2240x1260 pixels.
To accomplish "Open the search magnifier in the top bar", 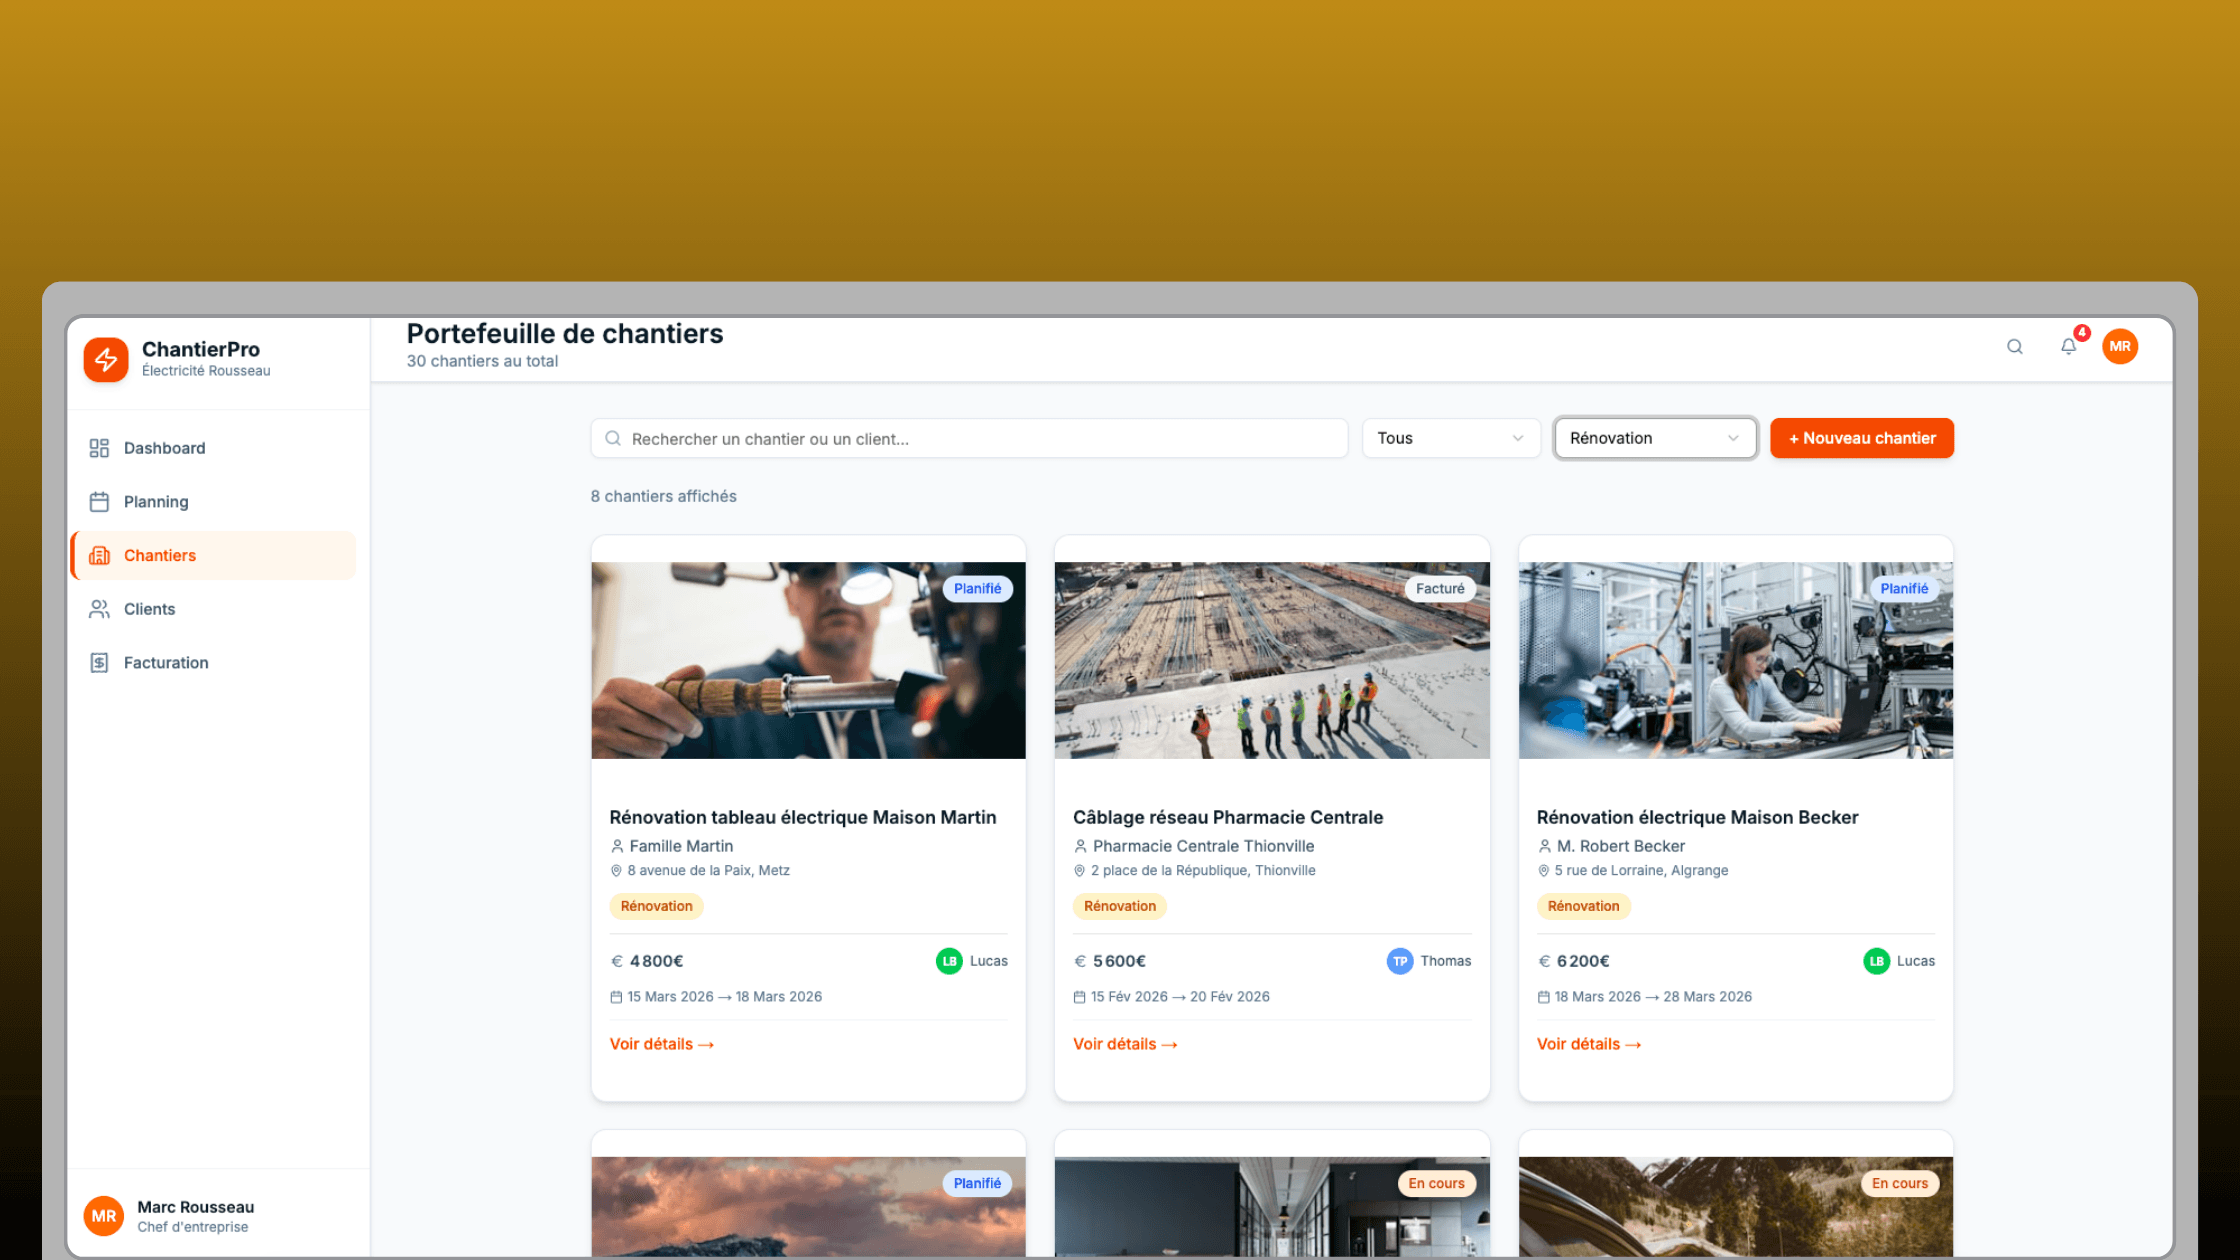I will [2014, 347].
